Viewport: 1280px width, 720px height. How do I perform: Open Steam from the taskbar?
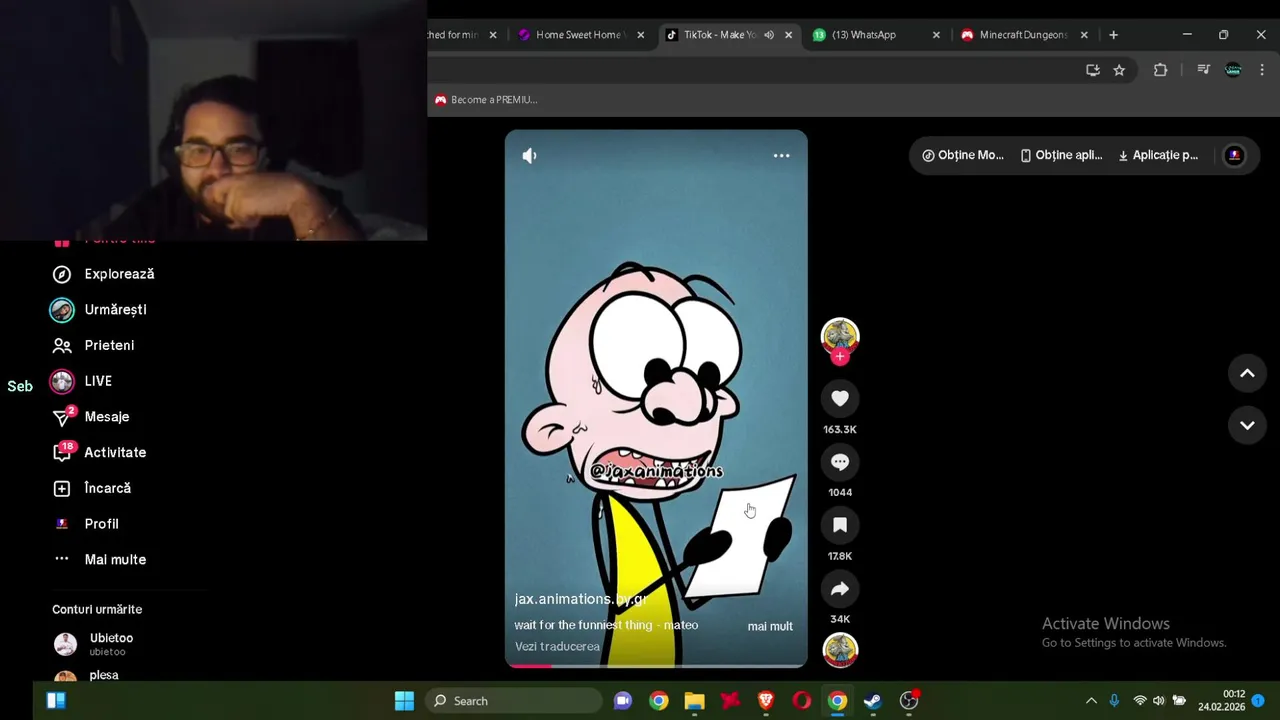tap(873, 701)
